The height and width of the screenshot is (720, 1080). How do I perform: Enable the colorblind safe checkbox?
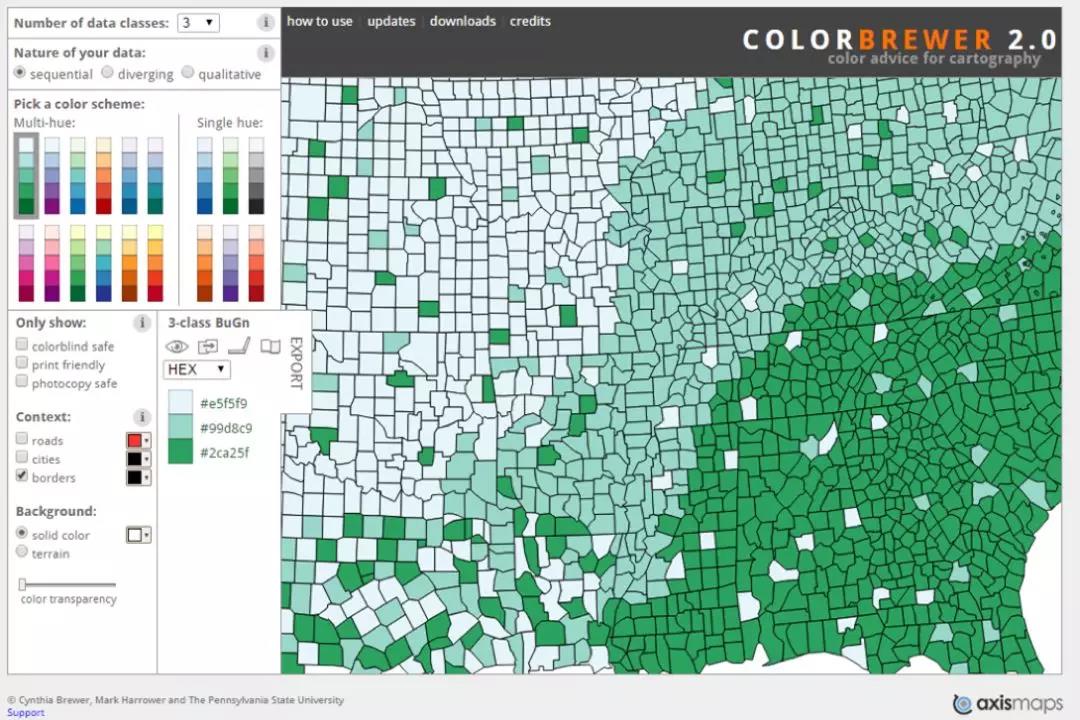click(x=22, y=346)
